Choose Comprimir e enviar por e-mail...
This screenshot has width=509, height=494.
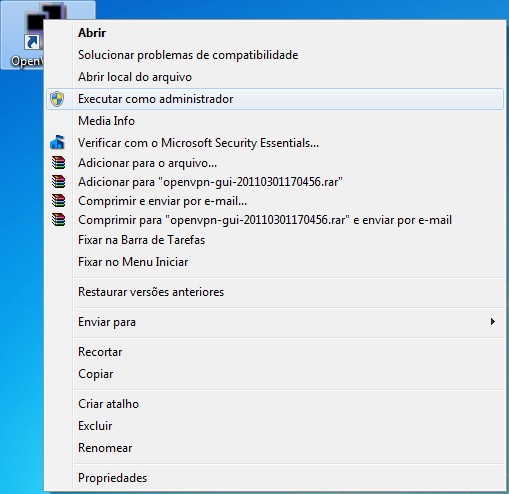click(x=275, y=201)
